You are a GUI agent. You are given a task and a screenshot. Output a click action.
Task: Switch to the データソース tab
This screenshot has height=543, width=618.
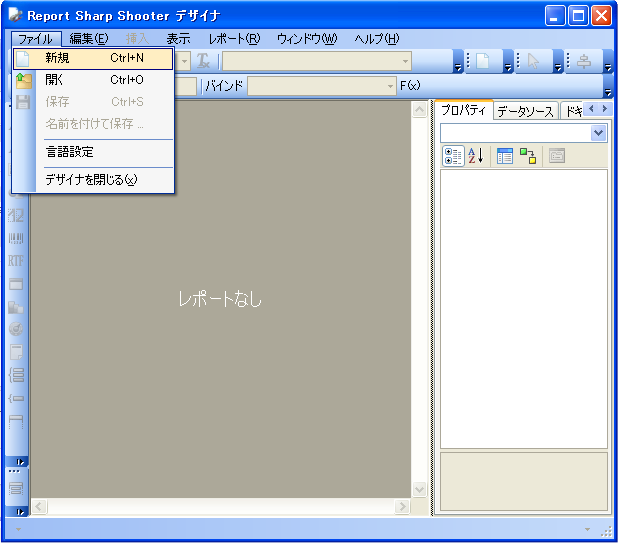click(526, 111)
